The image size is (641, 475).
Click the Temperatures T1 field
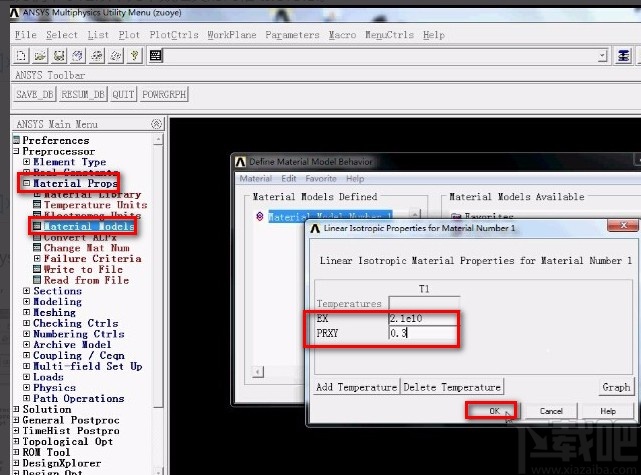(x=424, y=303)
